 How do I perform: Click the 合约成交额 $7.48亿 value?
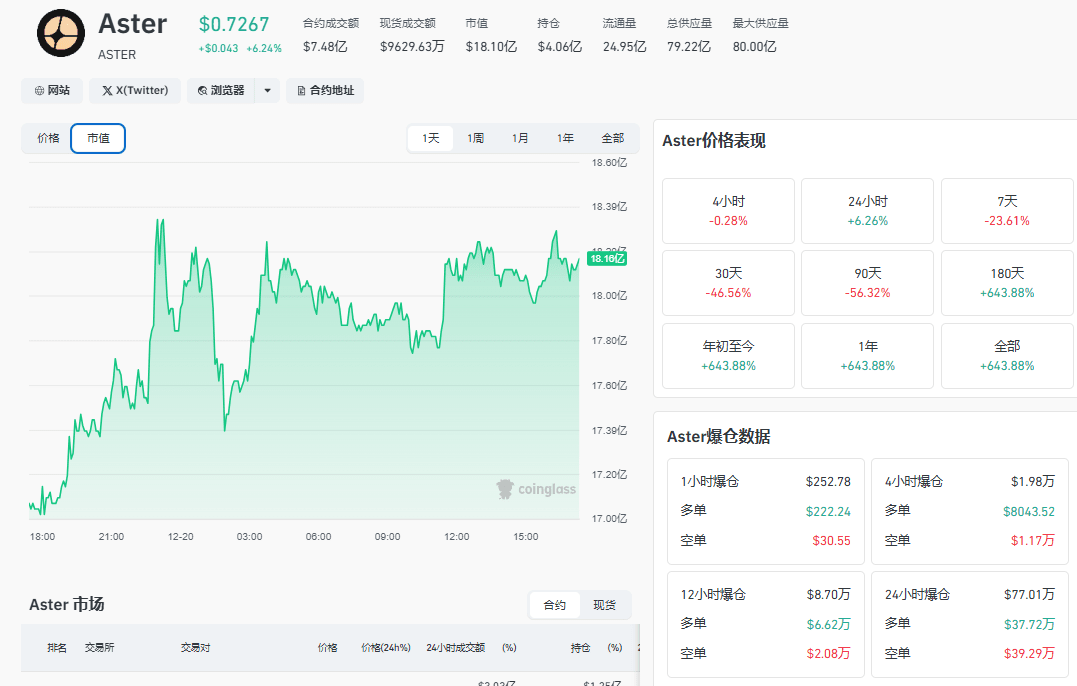[x=325, y=47]
